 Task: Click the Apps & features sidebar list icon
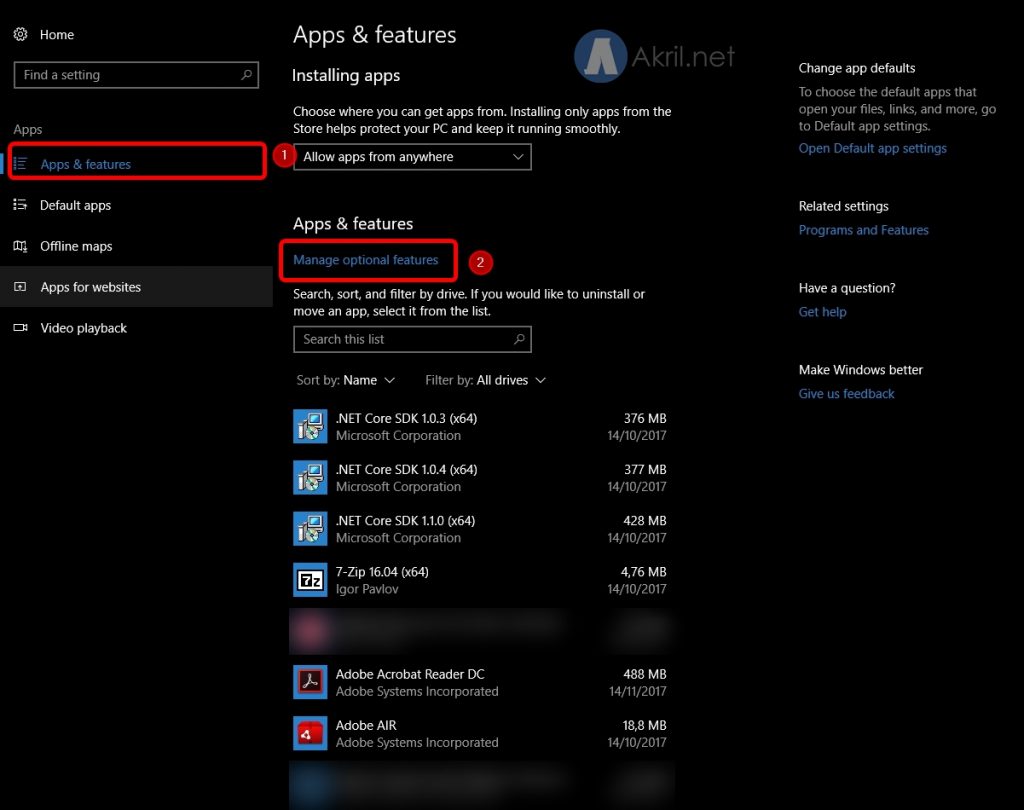pos(20,163)
